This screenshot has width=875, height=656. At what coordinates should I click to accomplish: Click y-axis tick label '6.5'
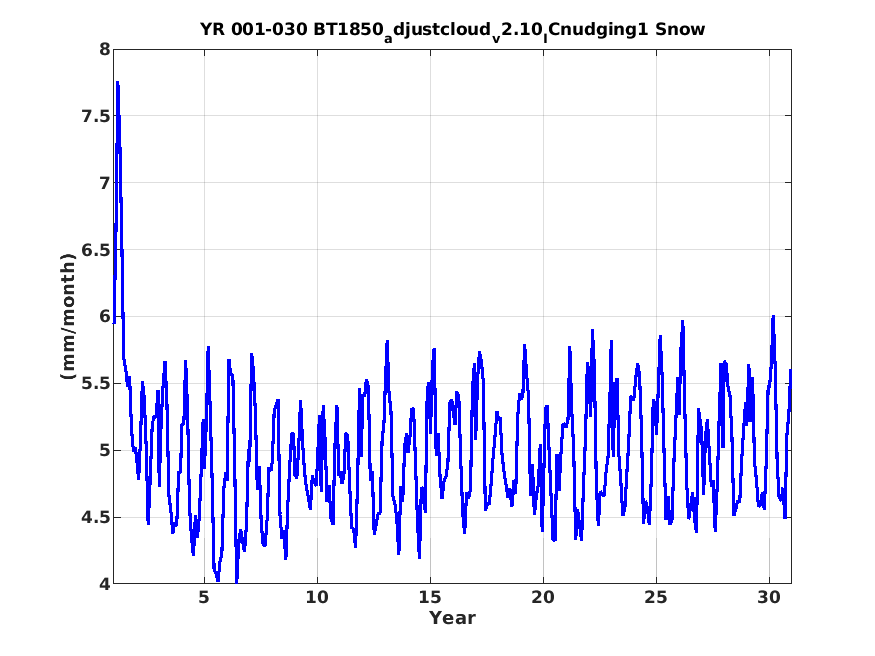click(x=96, y=250)
